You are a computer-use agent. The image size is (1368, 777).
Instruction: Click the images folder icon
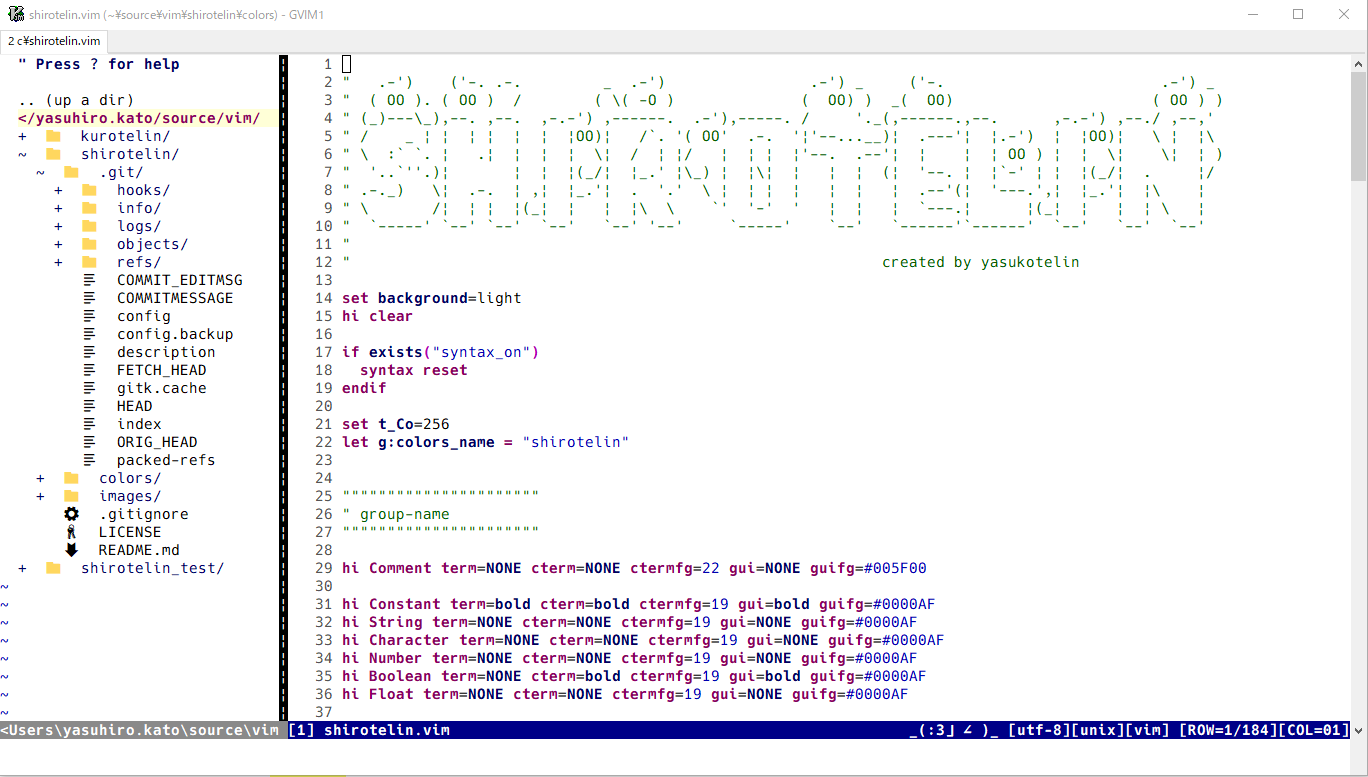71,496
